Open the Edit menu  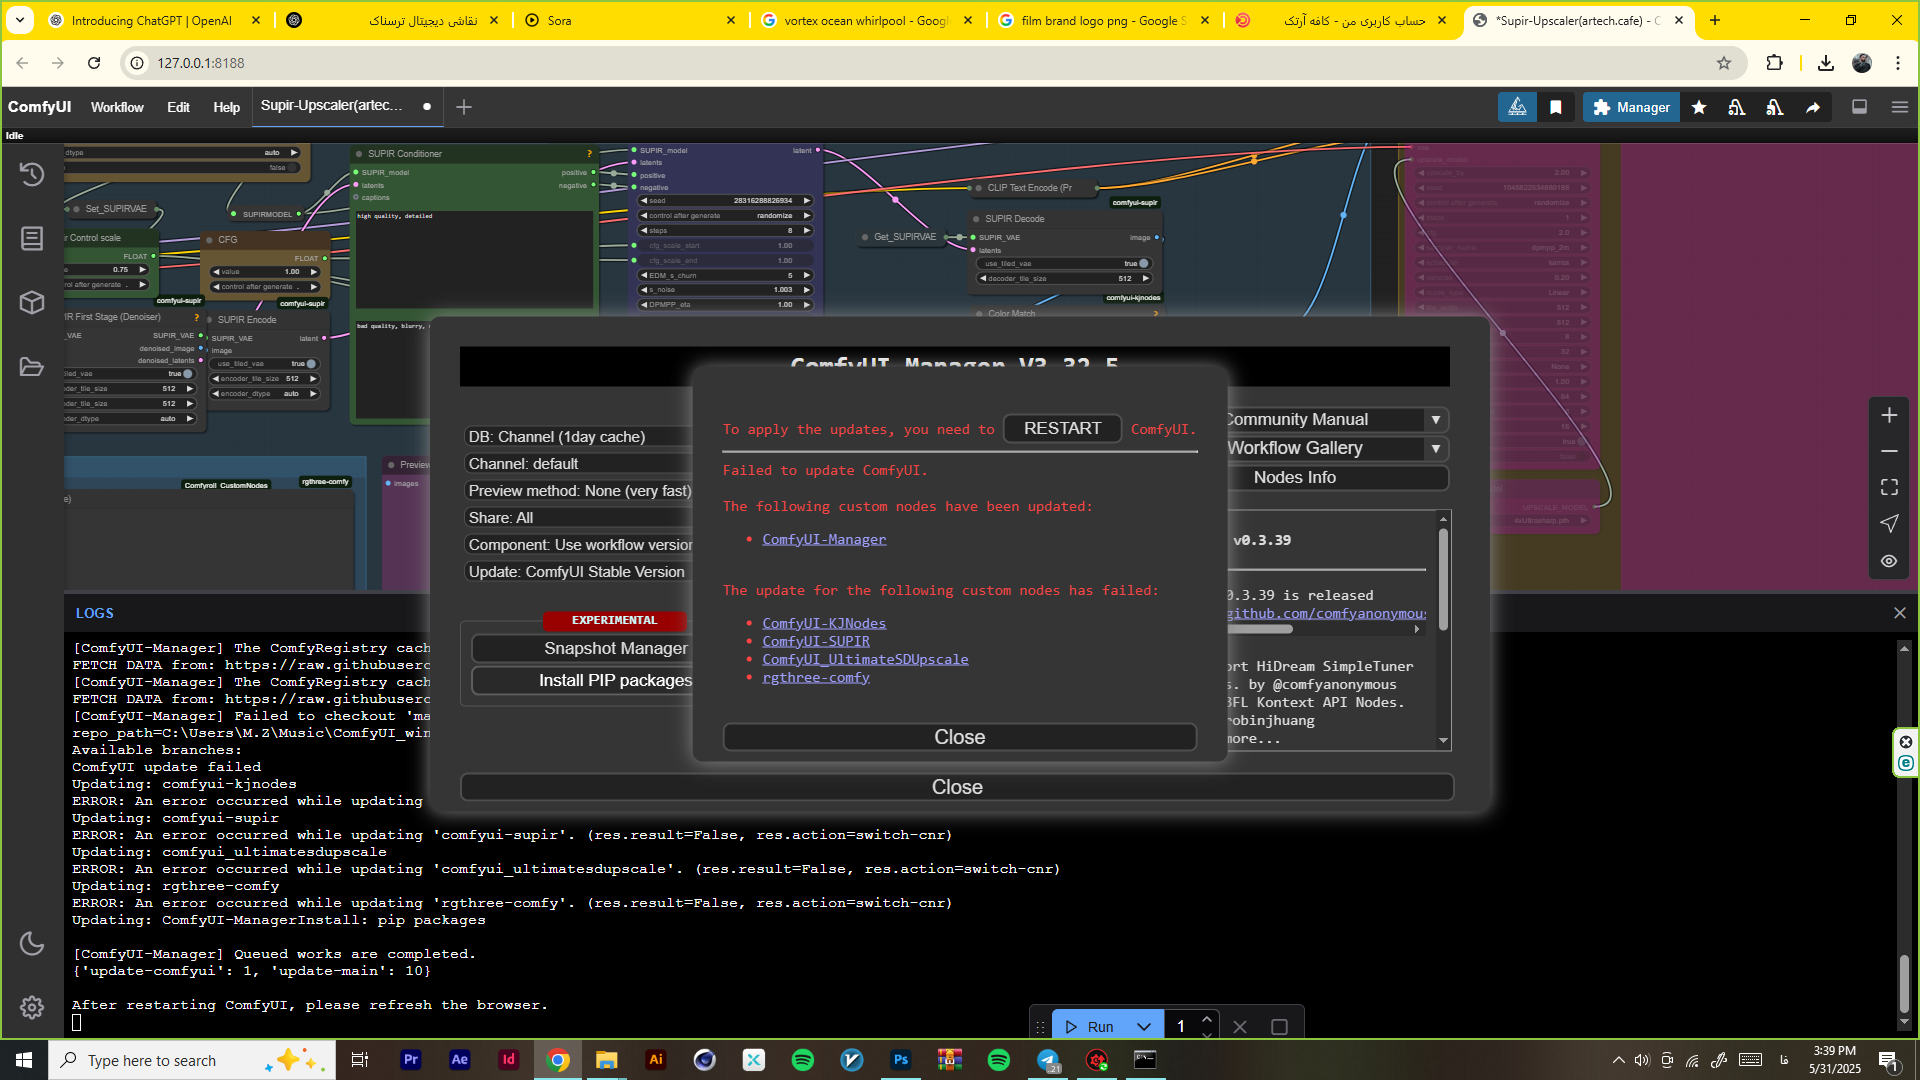[178, 107]
